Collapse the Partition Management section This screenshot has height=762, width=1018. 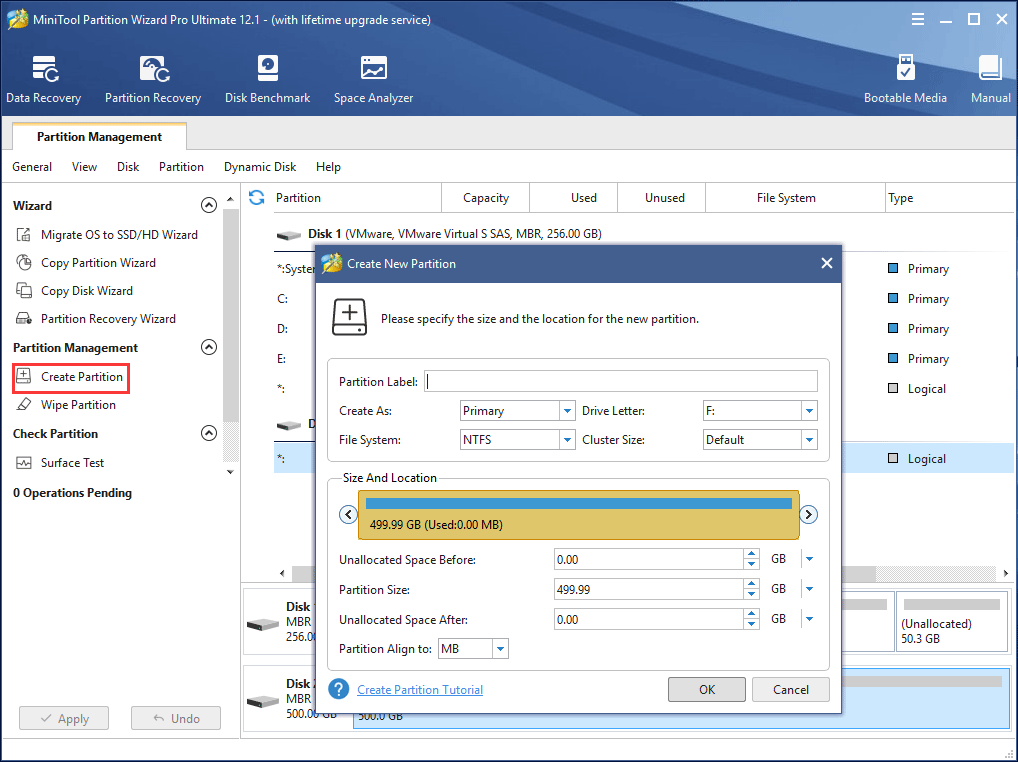click(208, 347)
